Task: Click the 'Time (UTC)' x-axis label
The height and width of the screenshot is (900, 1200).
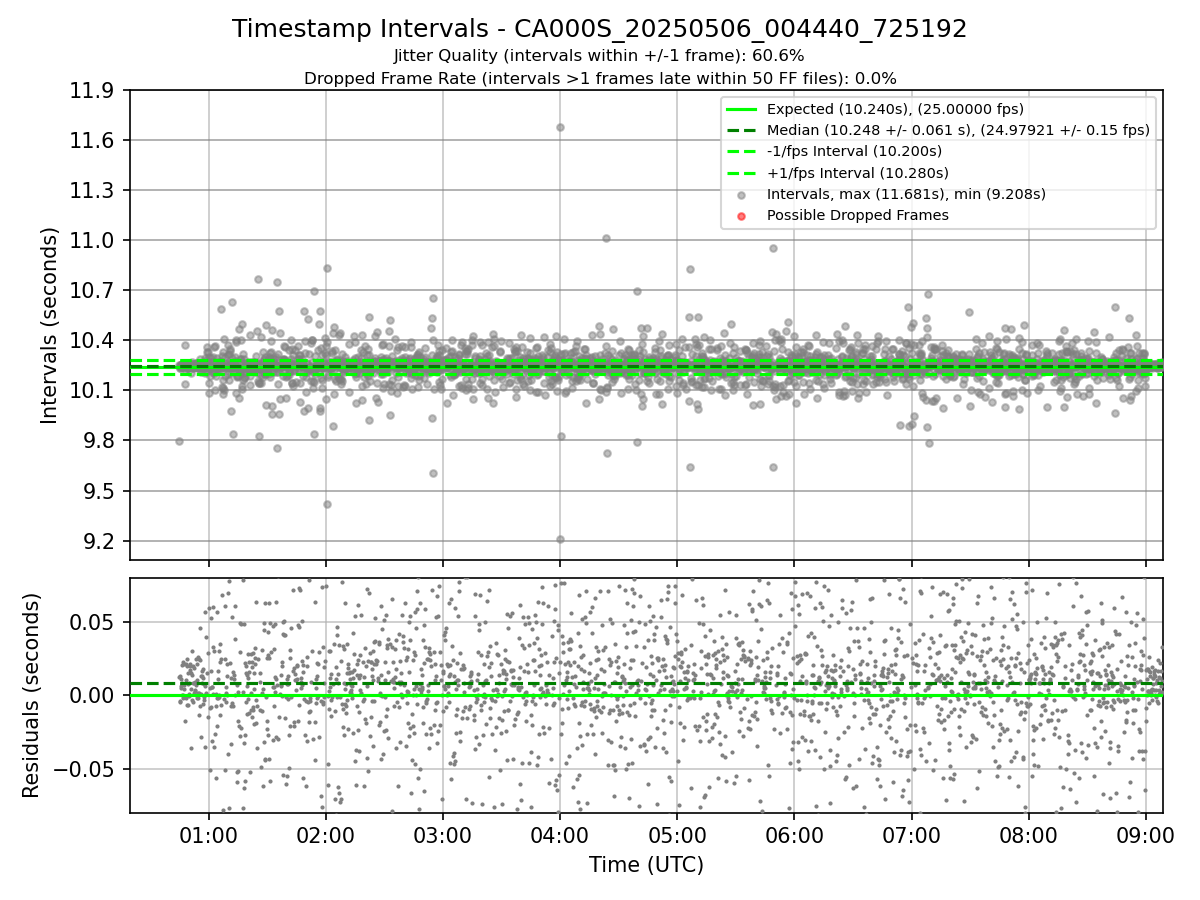Action: coord(646,865)
